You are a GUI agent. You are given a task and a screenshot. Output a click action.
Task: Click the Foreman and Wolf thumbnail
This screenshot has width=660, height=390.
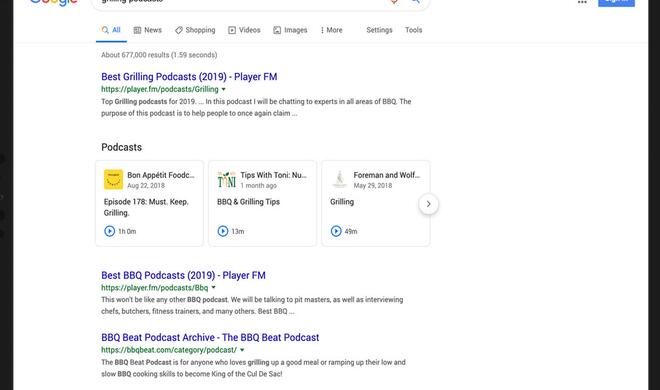(340, 180)
